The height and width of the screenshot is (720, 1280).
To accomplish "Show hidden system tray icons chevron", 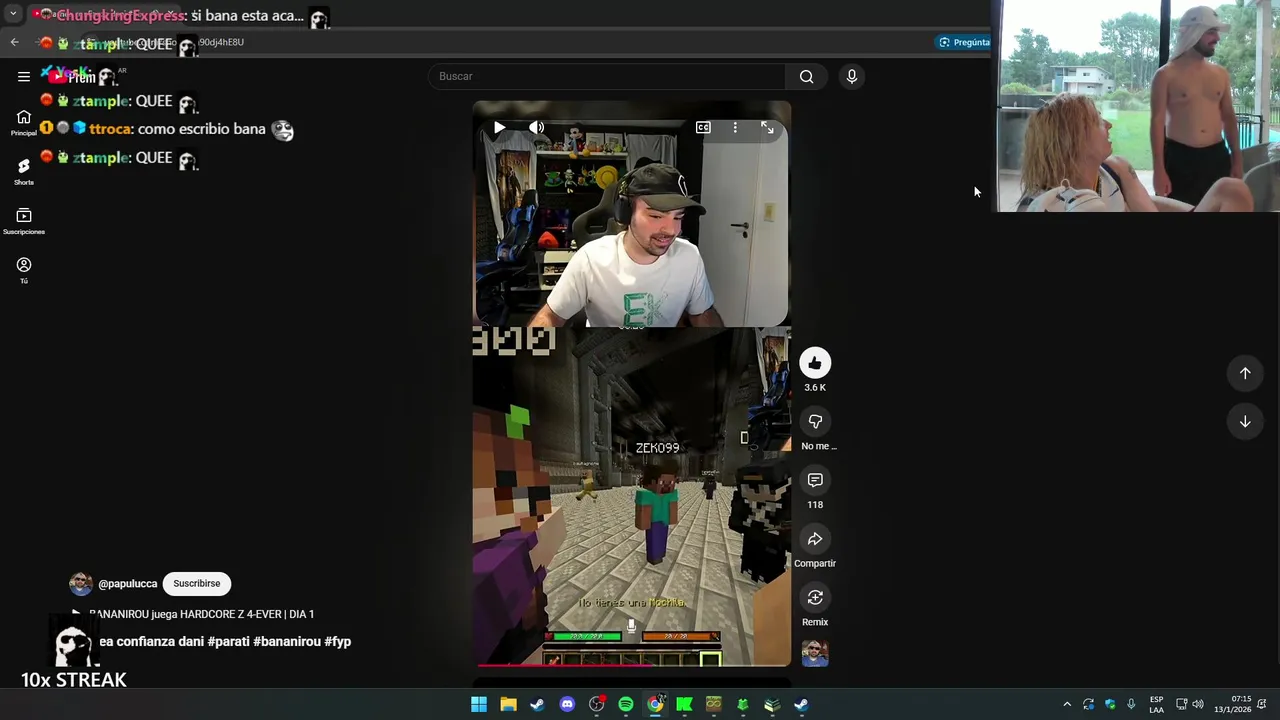I will (x=1067, y=705).
